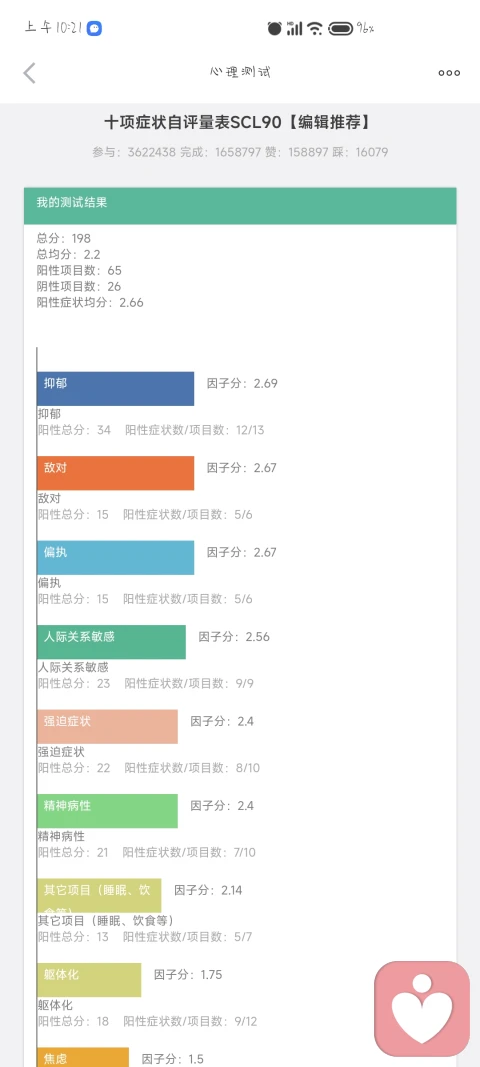
Task: Tap the Wi-Fi status icon
Action: click(315, 29)
